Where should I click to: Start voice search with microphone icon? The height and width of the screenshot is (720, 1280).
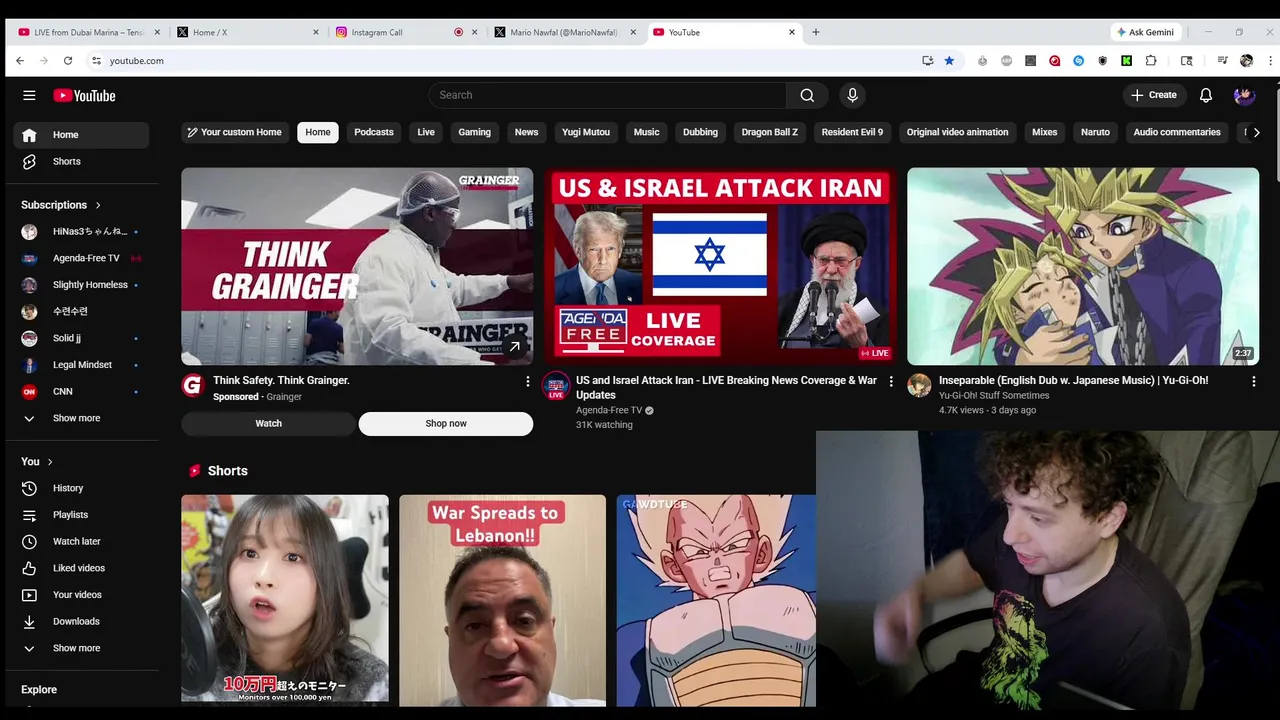tap(852, 95)
